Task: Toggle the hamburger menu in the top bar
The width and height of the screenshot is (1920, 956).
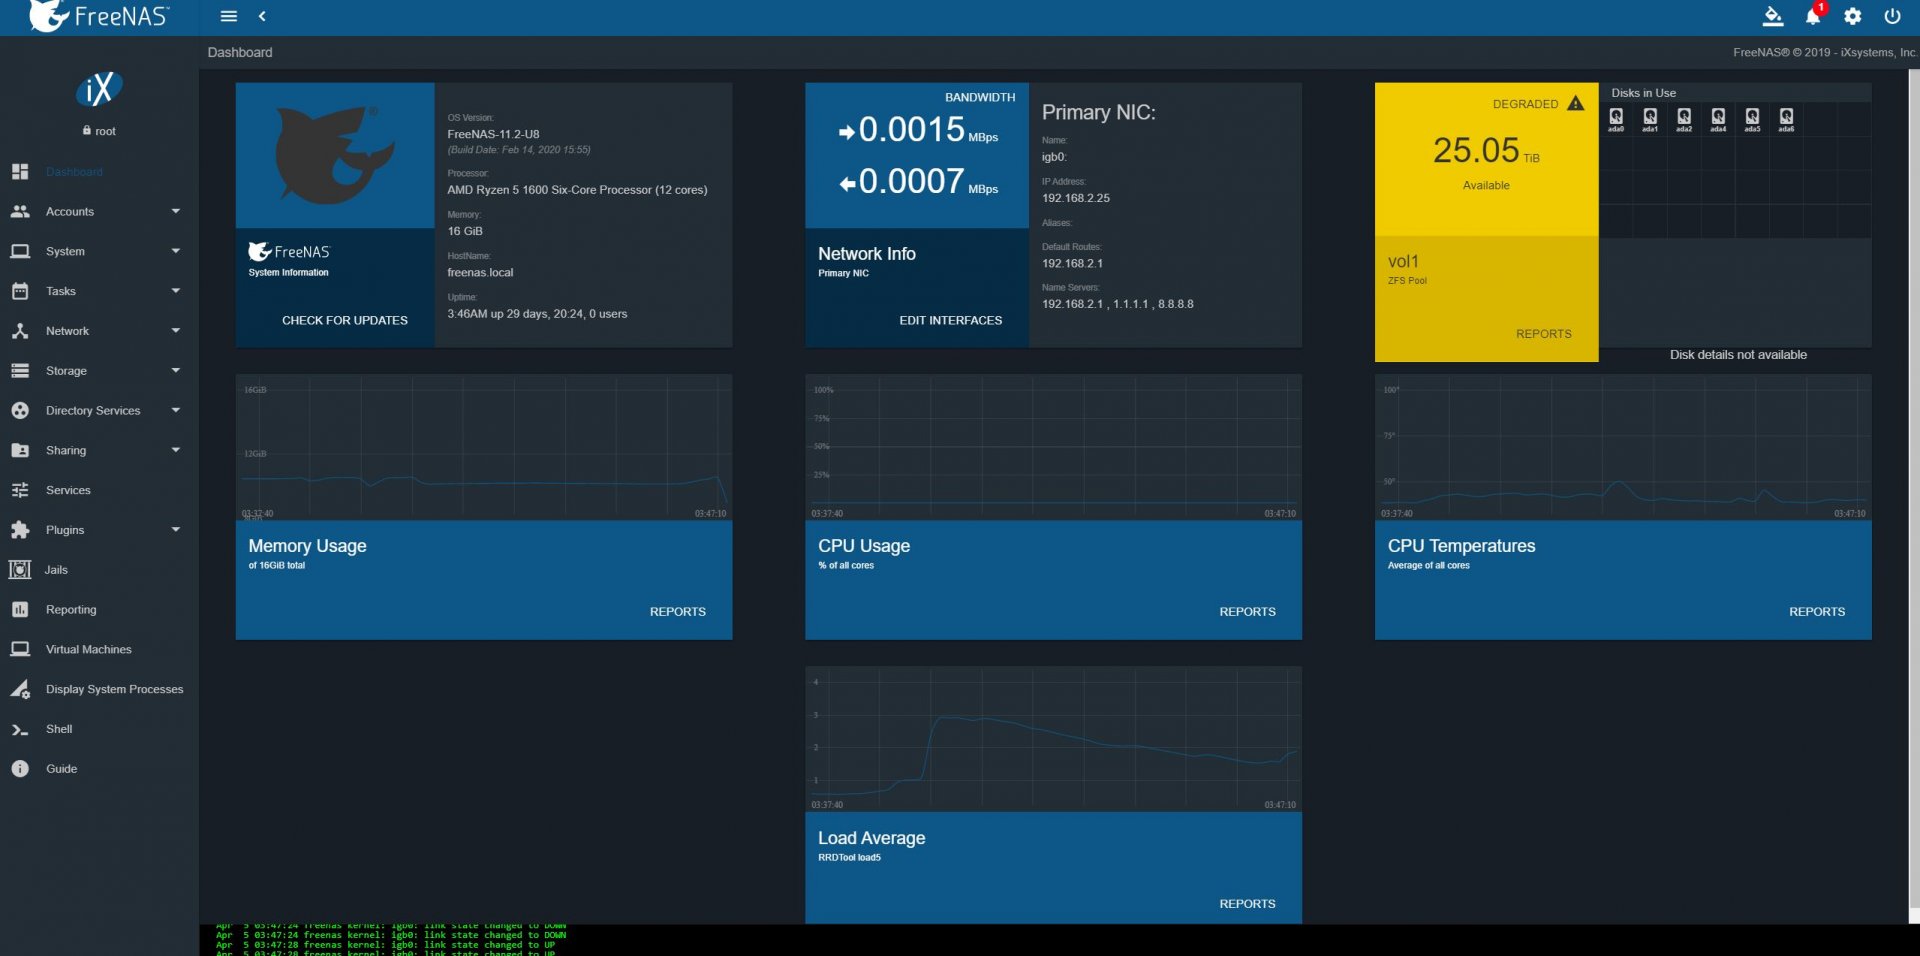Action: click(x=229, y=16)
